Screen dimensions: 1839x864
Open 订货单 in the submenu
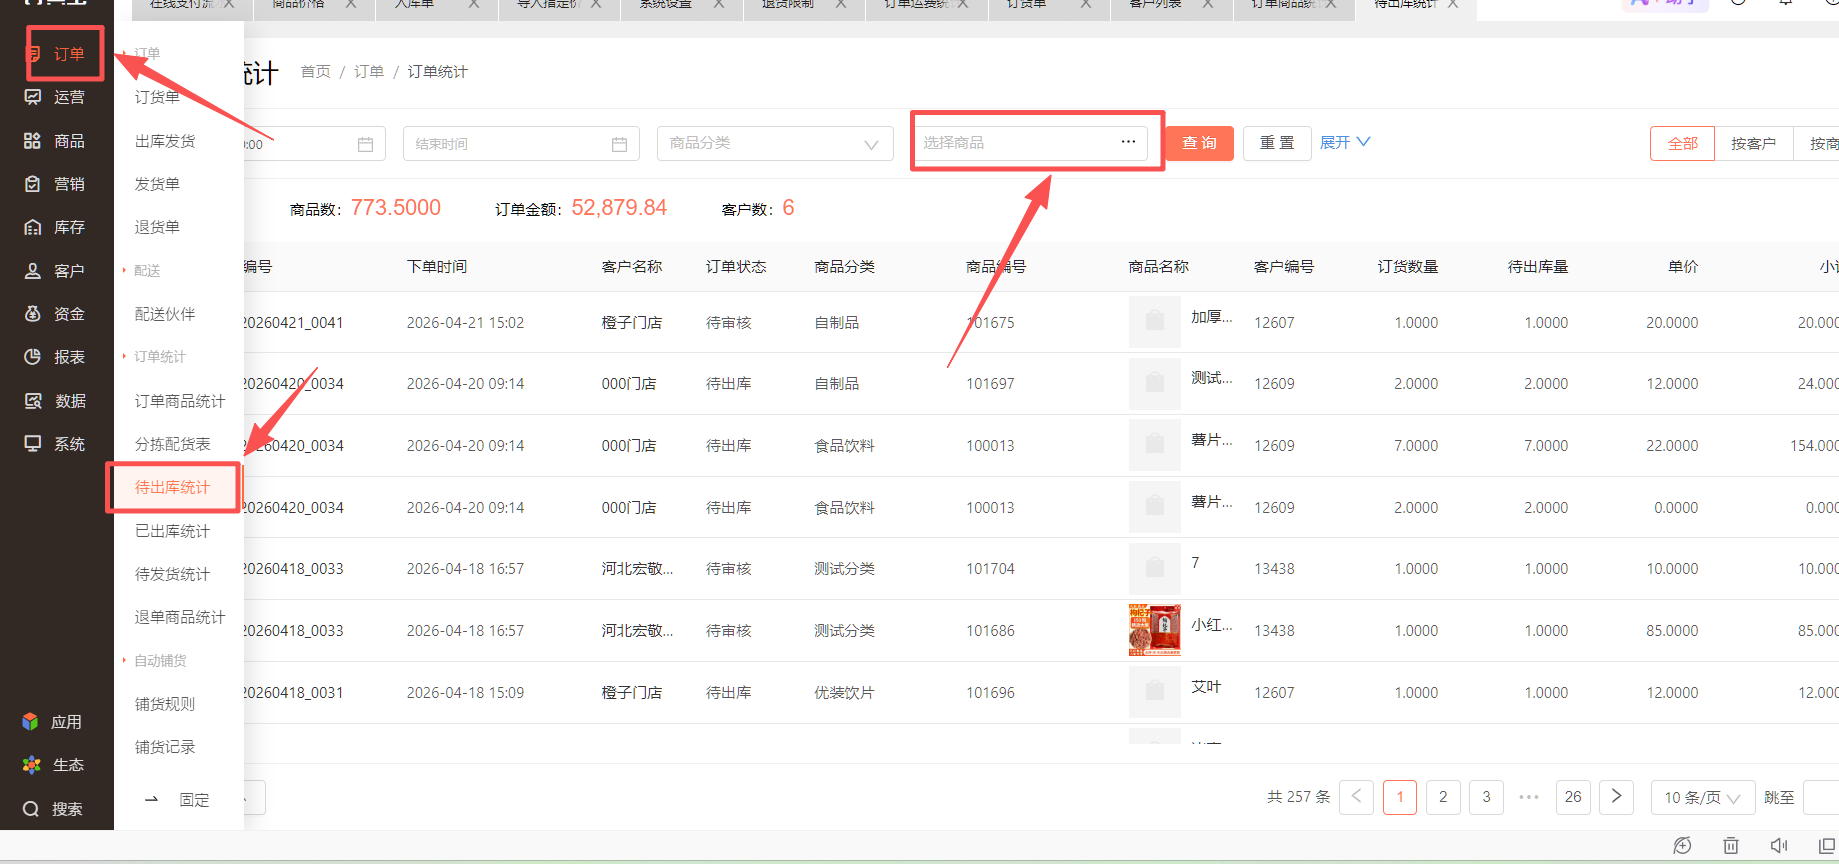(x=158, y=97)
